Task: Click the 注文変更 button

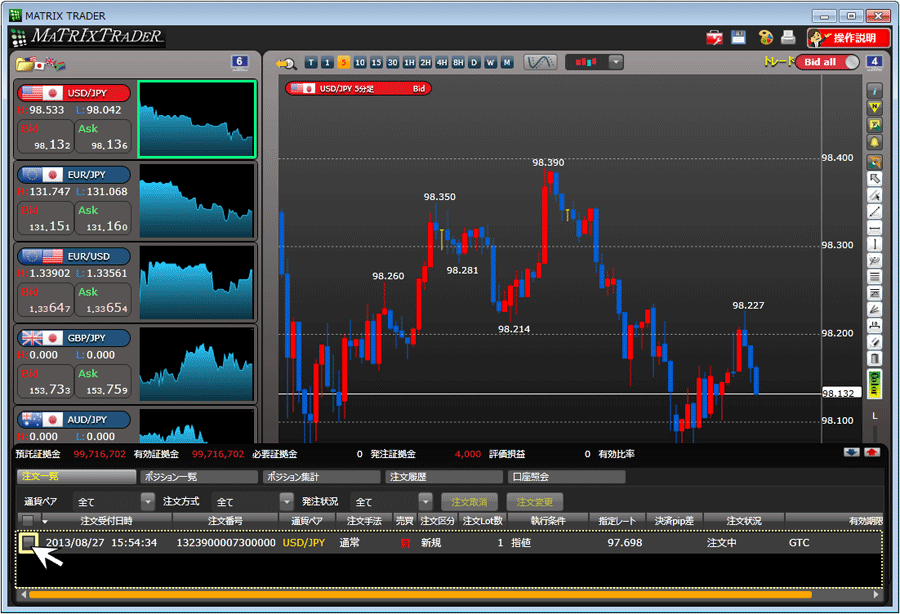Action: pyautogui.click(x=534, y=502)
